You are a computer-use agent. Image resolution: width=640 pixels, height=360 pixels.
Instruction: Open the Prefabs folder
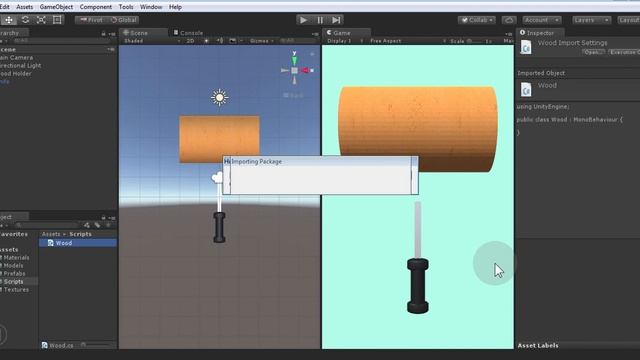coord(13,273)
